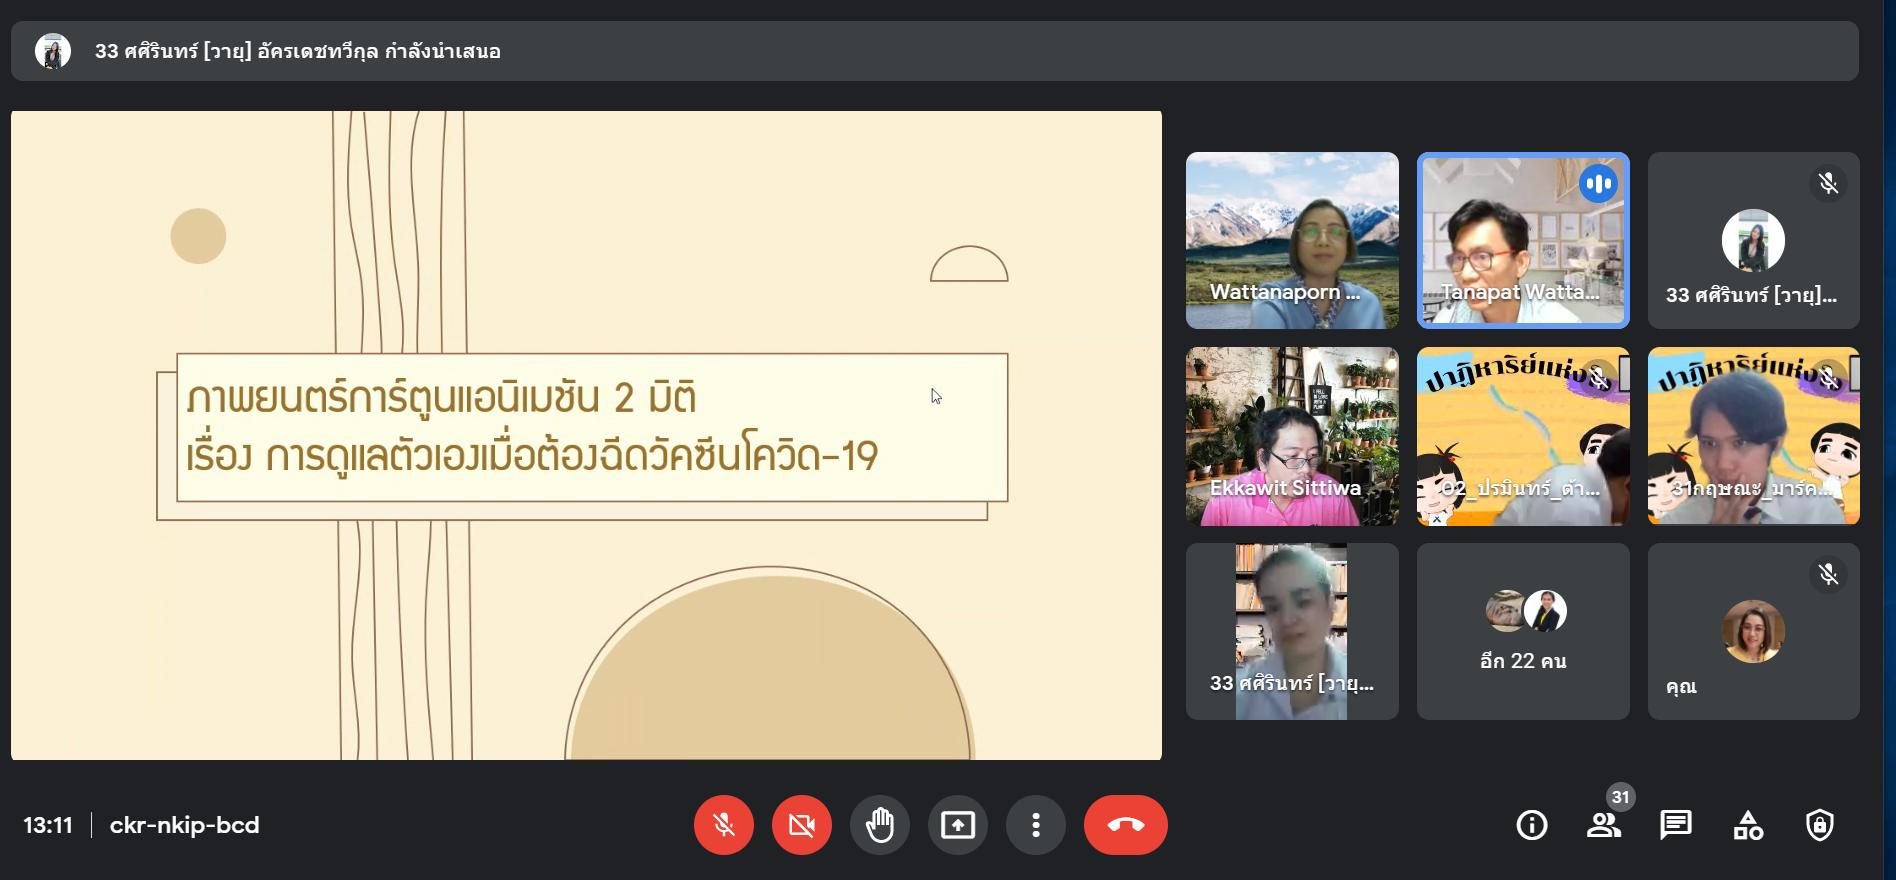Open the อีก 22 คน participants tile
Viewport: 1896px width, 880px height.
[1523, 631]
